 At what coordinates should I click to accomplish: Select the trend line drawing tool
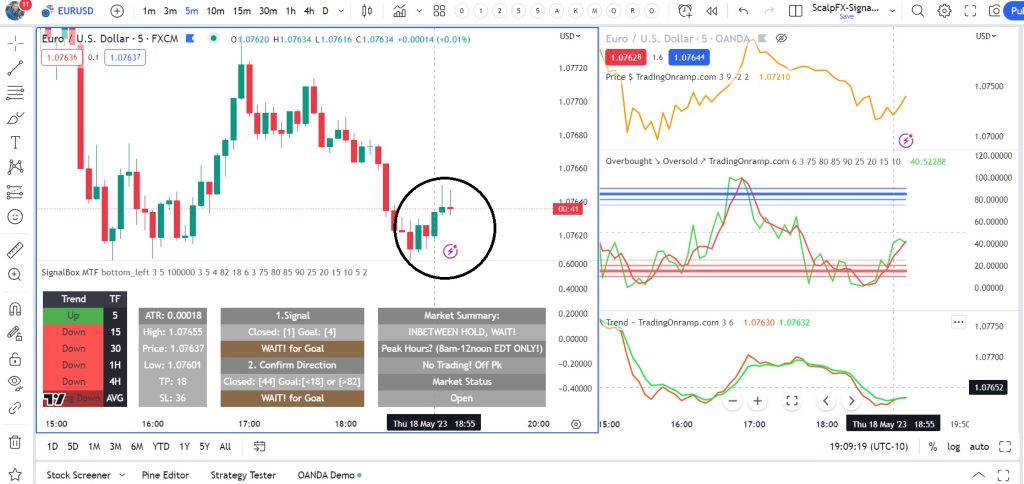point(15,68)
